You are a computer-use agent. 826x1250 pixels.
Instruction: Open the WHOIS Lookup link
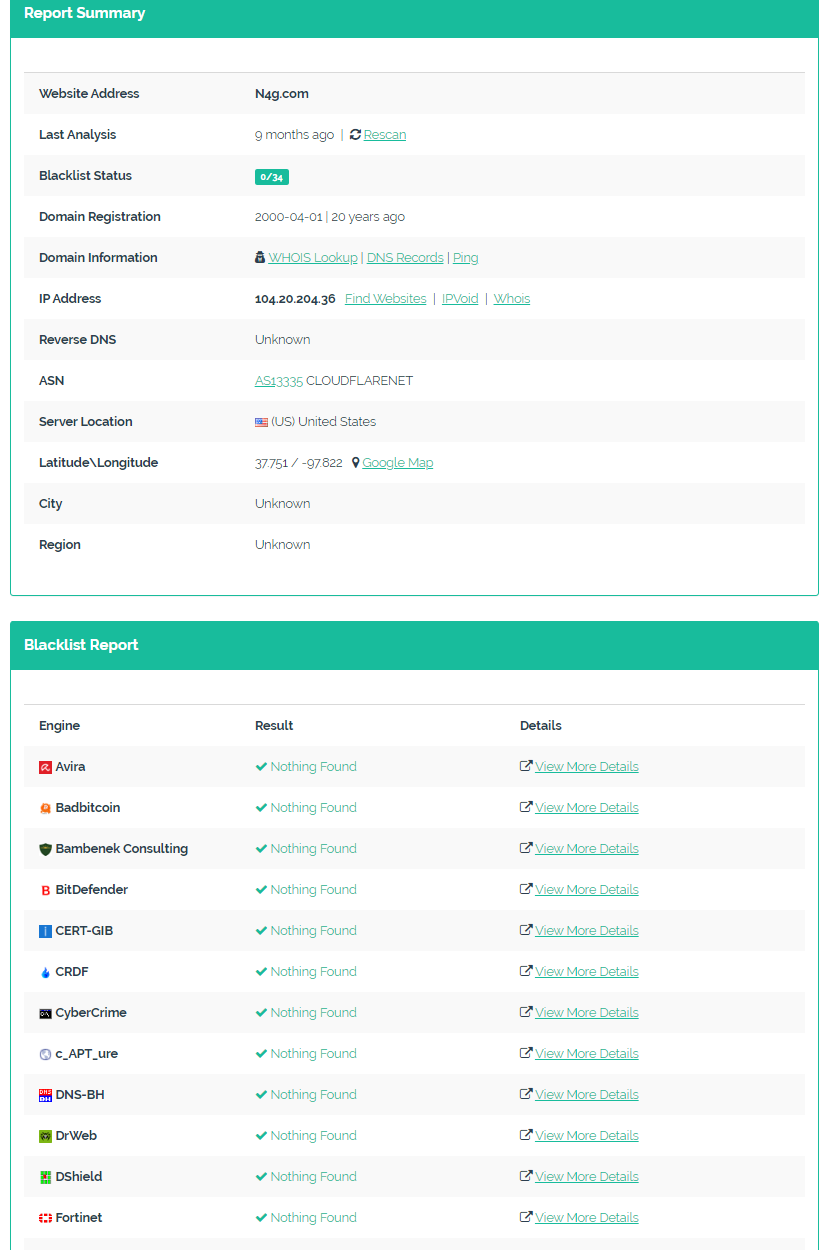pos(313,258)
